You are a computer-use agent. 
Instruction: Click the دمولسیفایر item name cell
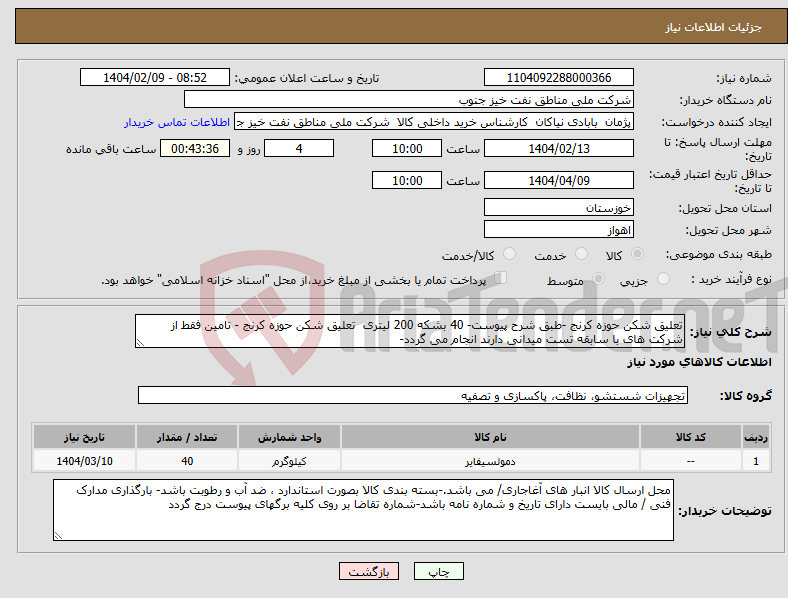490,461
